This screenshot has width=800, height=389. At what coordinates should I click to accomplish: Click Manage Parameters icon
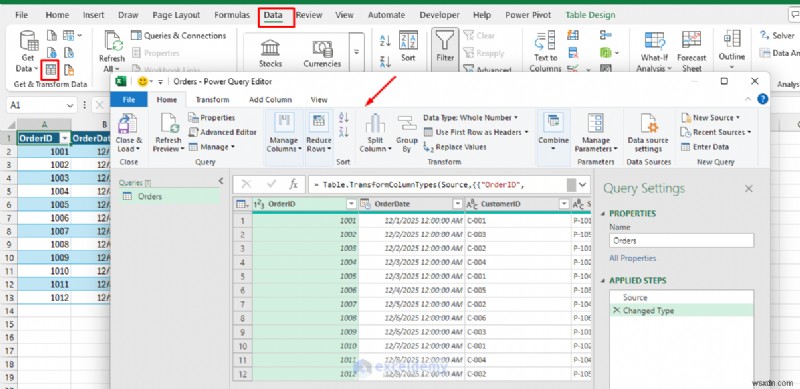(x=595, y=123)
